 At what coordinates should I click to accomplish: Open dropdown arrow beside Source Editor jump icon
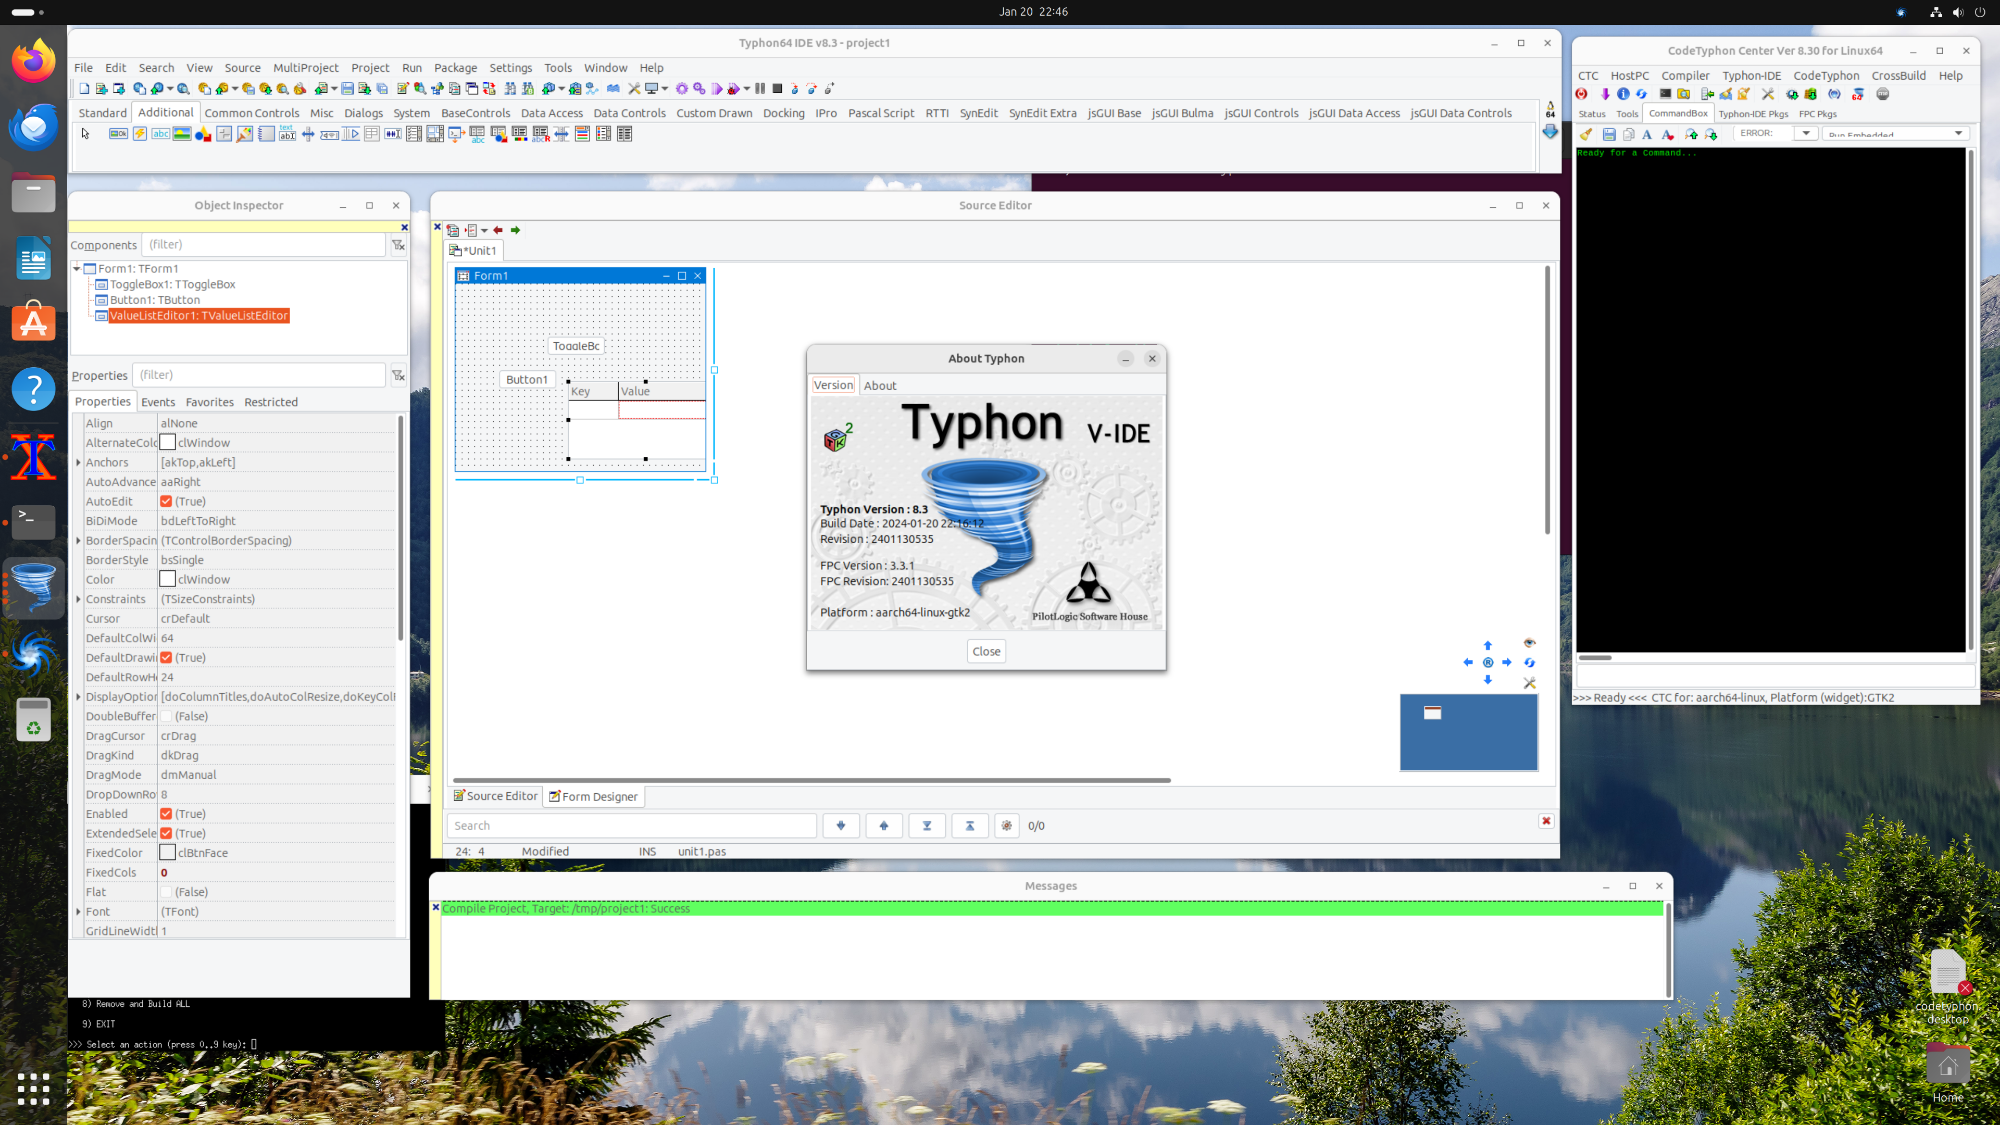tap(485, 231)
